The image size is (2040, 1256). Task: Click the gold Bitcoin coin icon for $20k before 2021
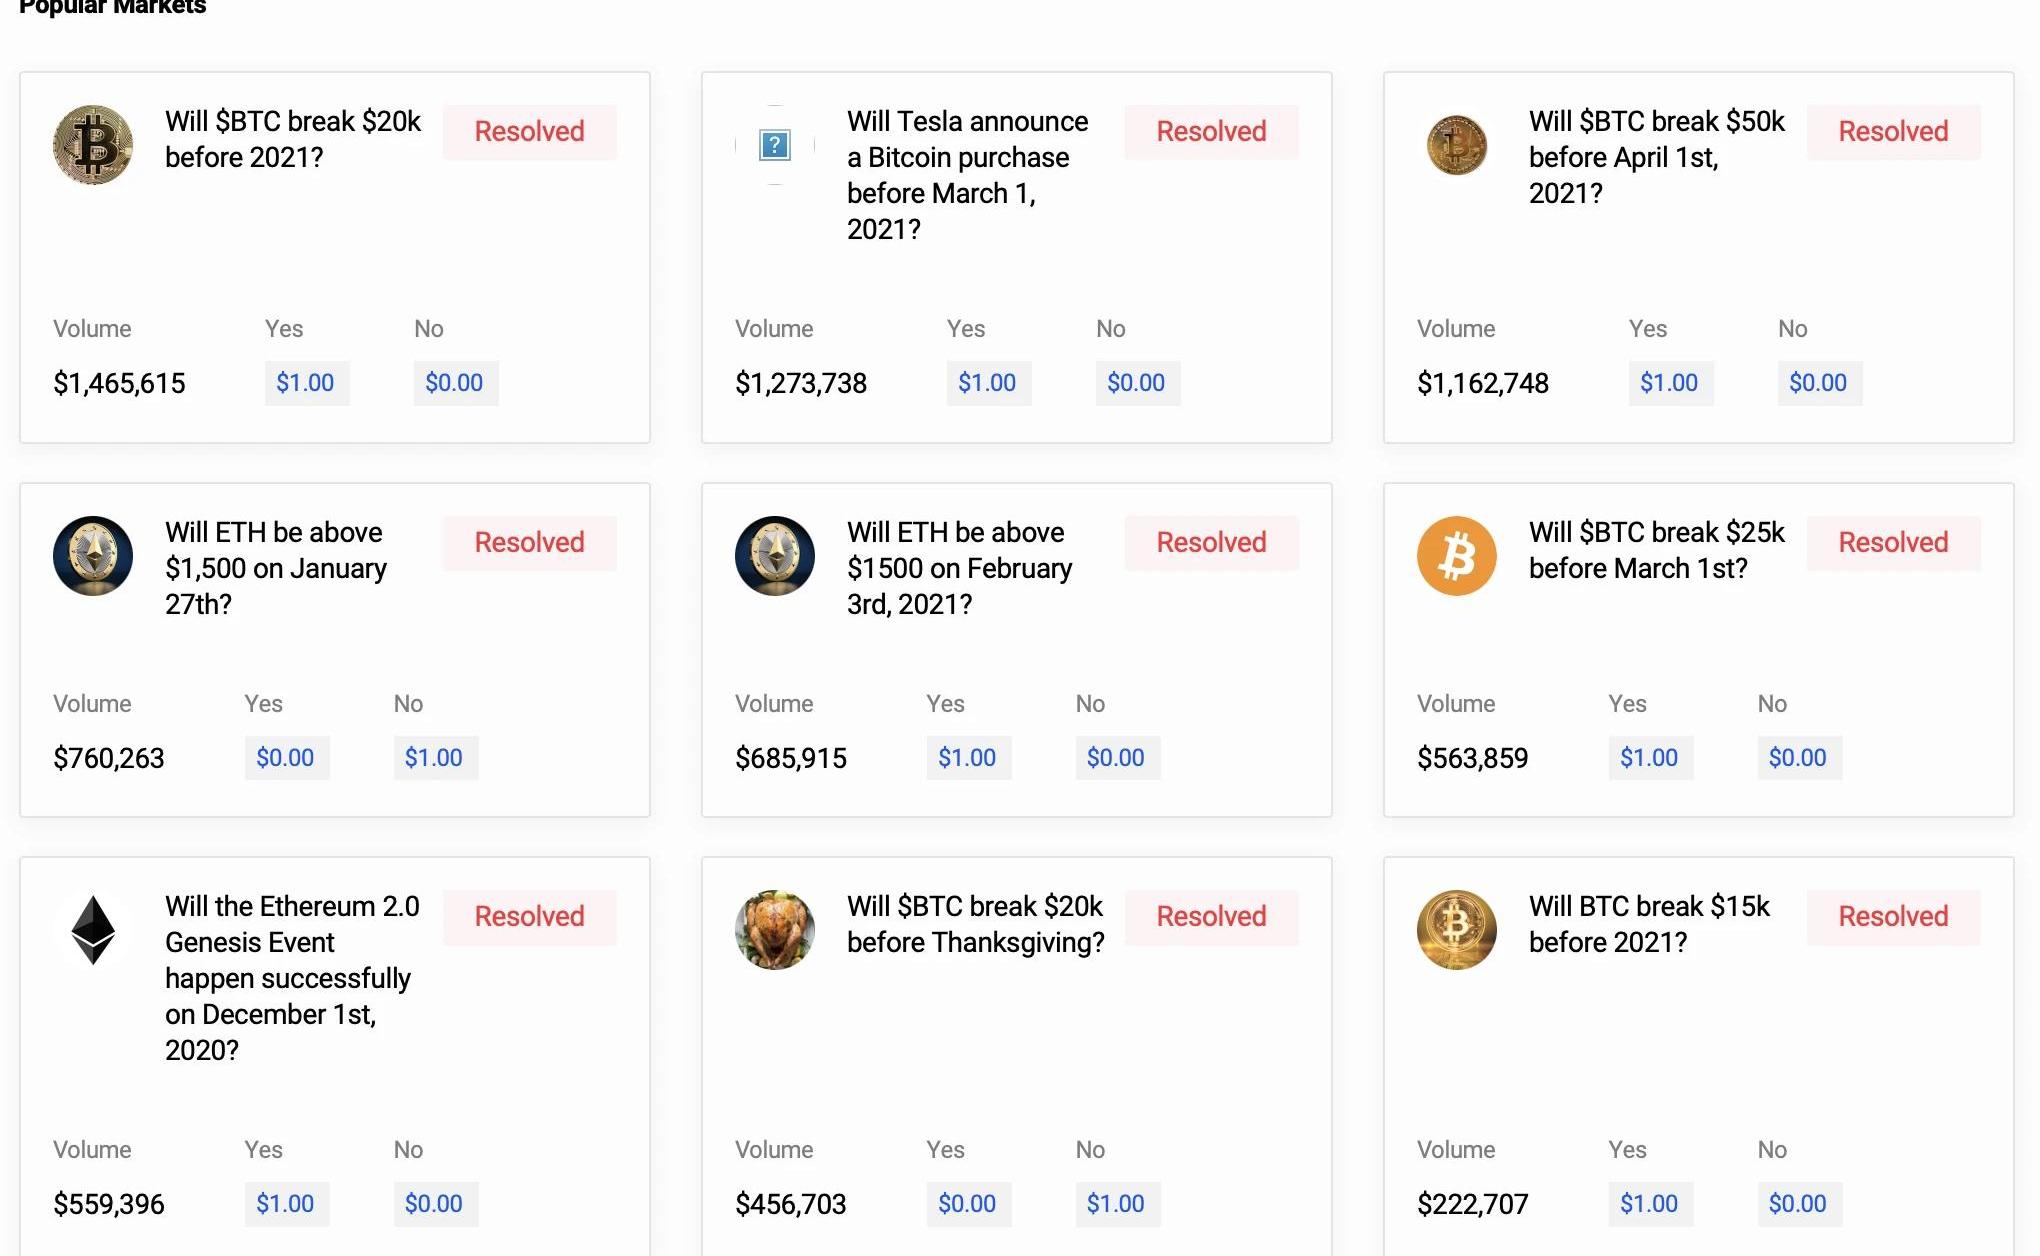coord(93,145)
